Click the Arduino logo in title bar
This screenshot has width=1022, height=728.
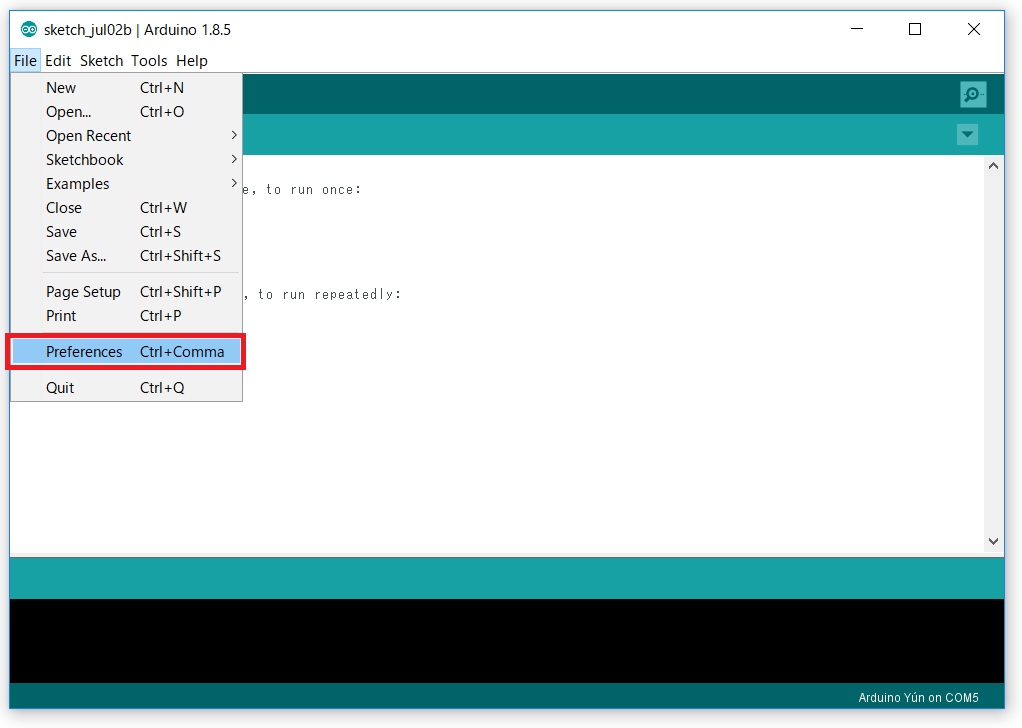tap(29, 29)
